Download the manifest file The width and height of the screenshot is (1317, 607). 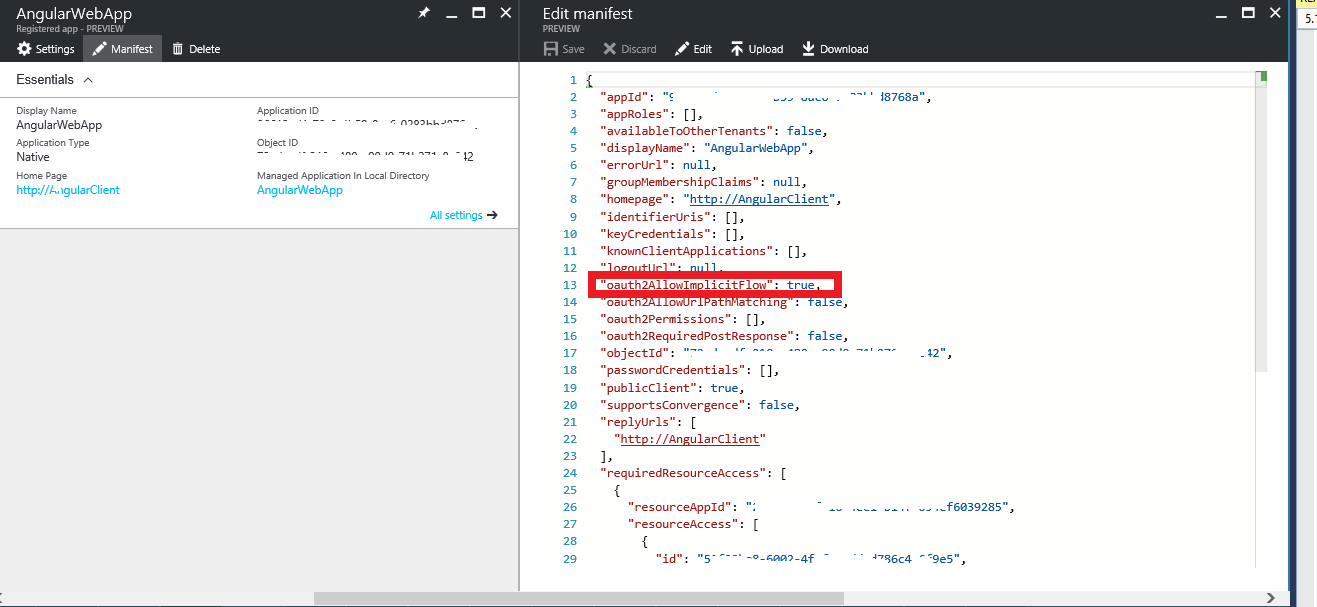[835, 49]
